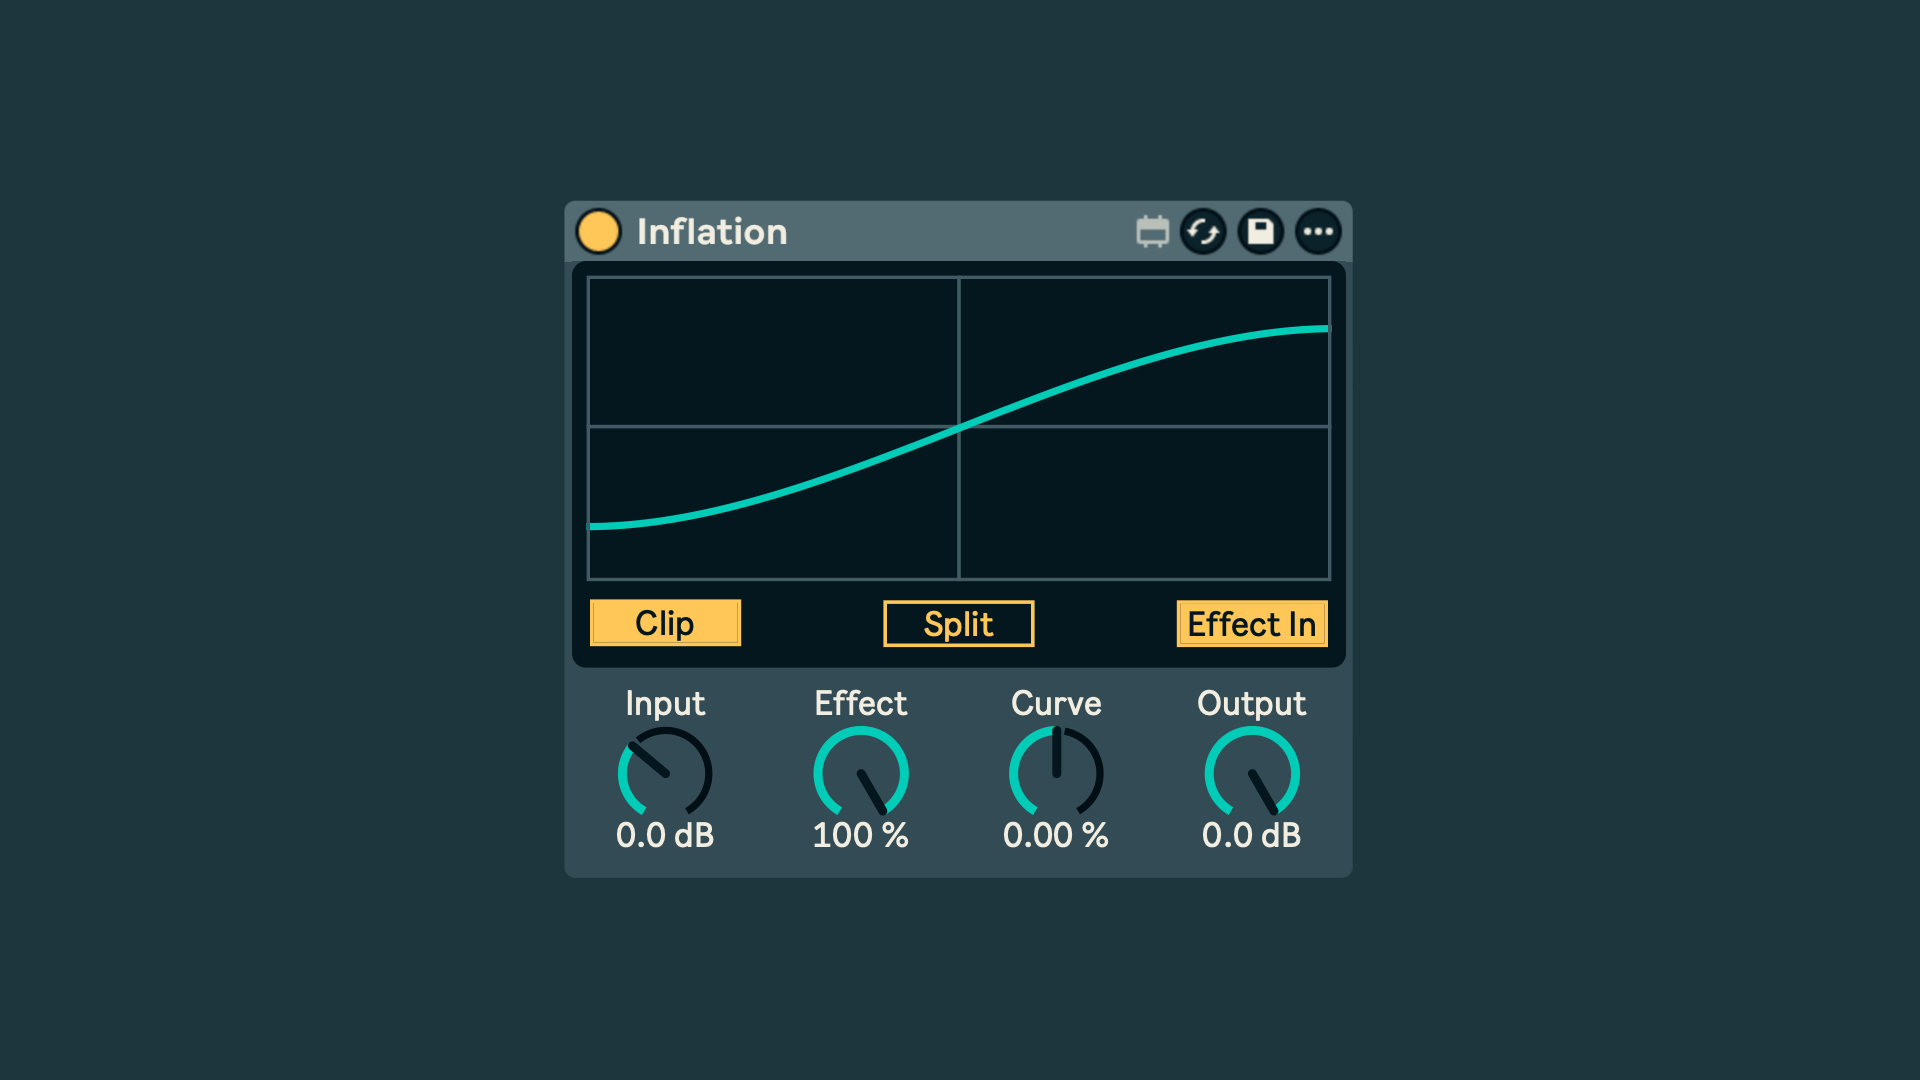
Task: Click the transfer curve graph display
Action: click(x=958, y=428)
